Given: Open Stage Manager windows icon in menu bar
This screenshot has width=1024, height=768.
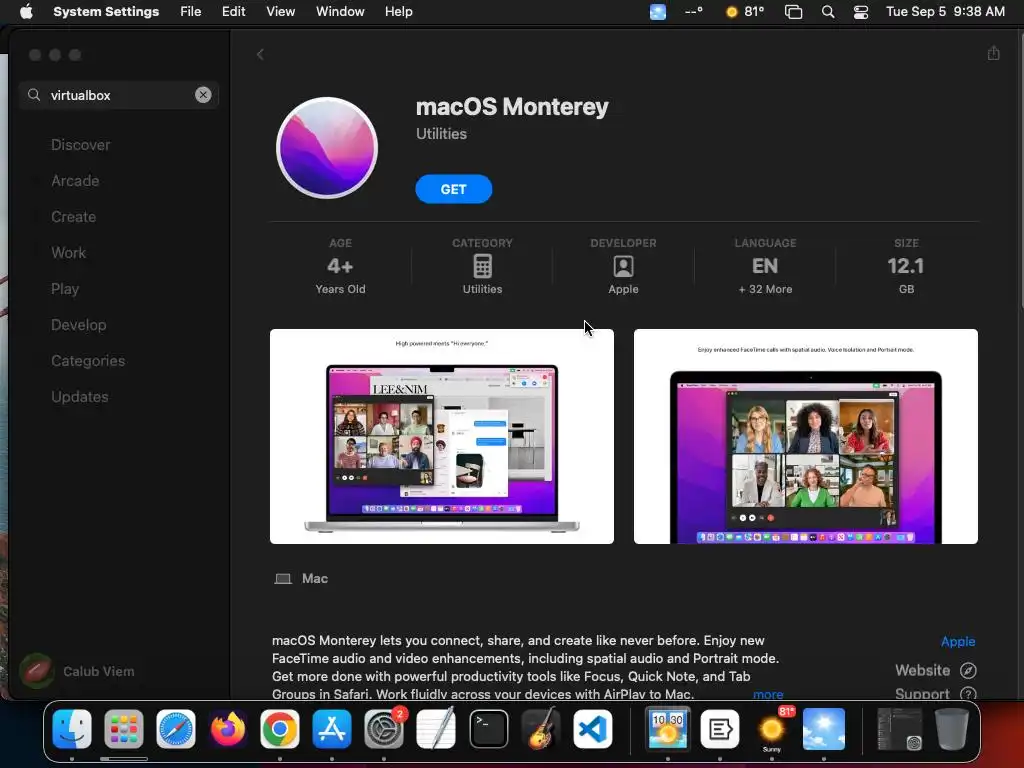Looking at the screenshot, I should click(793, 12).
